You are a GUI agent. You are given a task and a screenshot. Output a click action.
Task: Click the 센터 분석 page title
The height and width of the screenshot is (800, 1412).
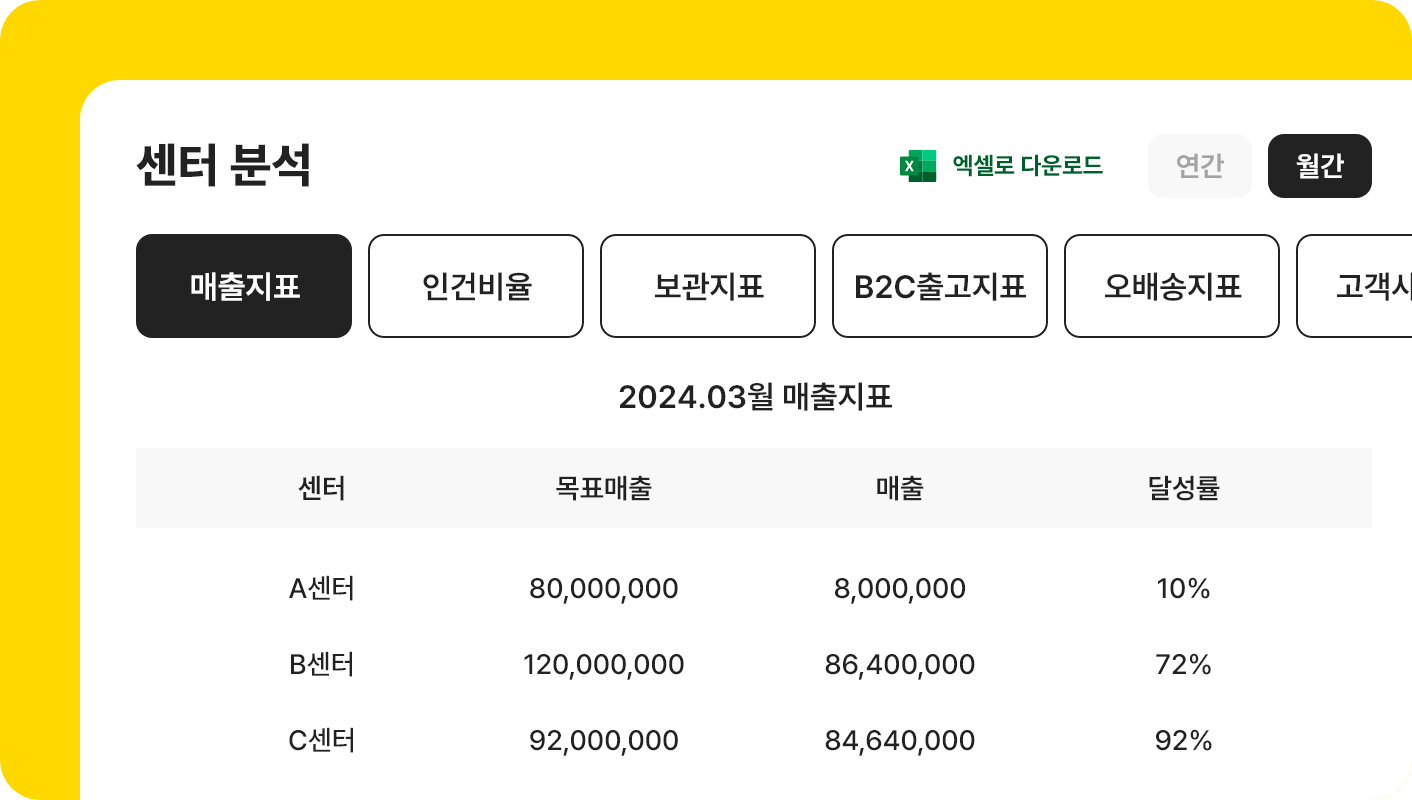pos(224,166)
